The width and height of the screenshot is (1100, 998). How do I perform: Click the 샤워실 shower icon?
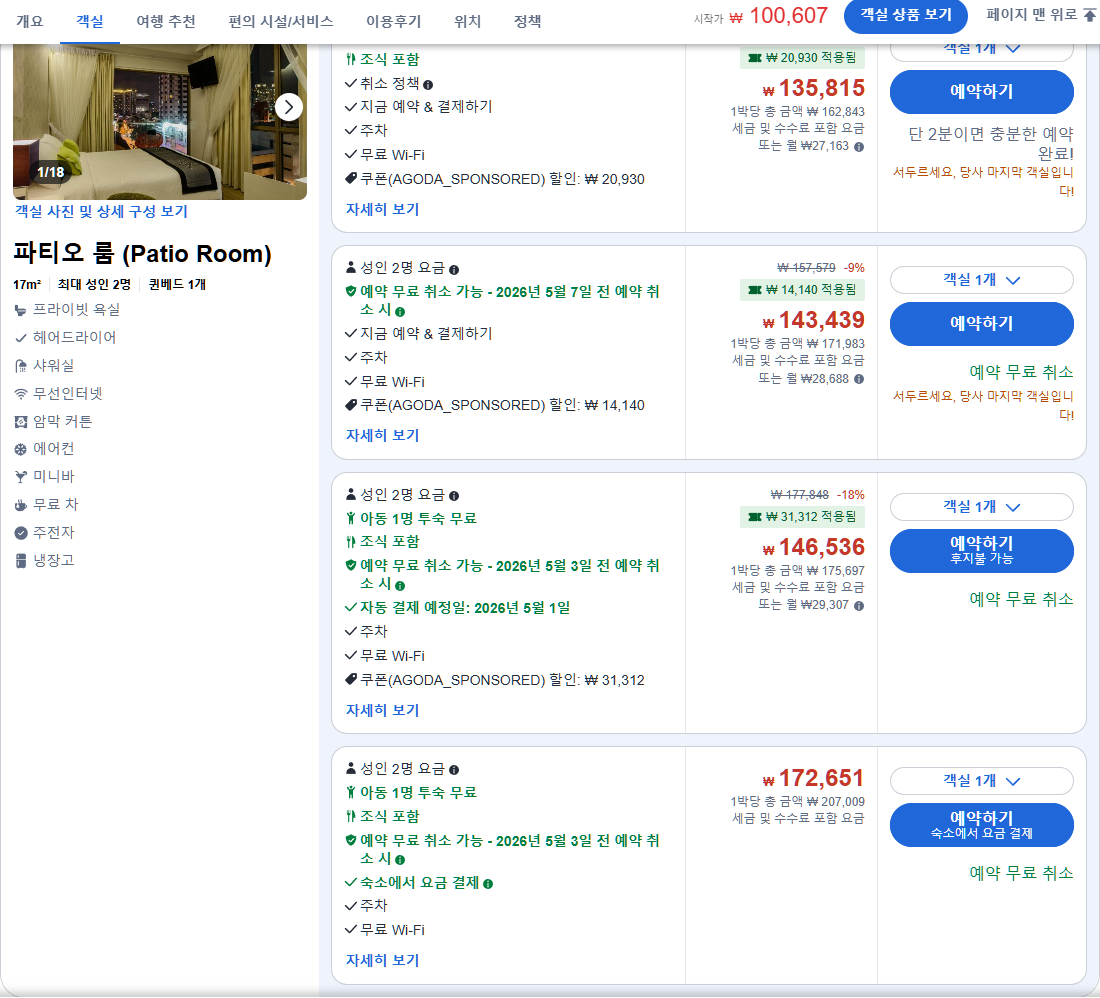(21, 366)
